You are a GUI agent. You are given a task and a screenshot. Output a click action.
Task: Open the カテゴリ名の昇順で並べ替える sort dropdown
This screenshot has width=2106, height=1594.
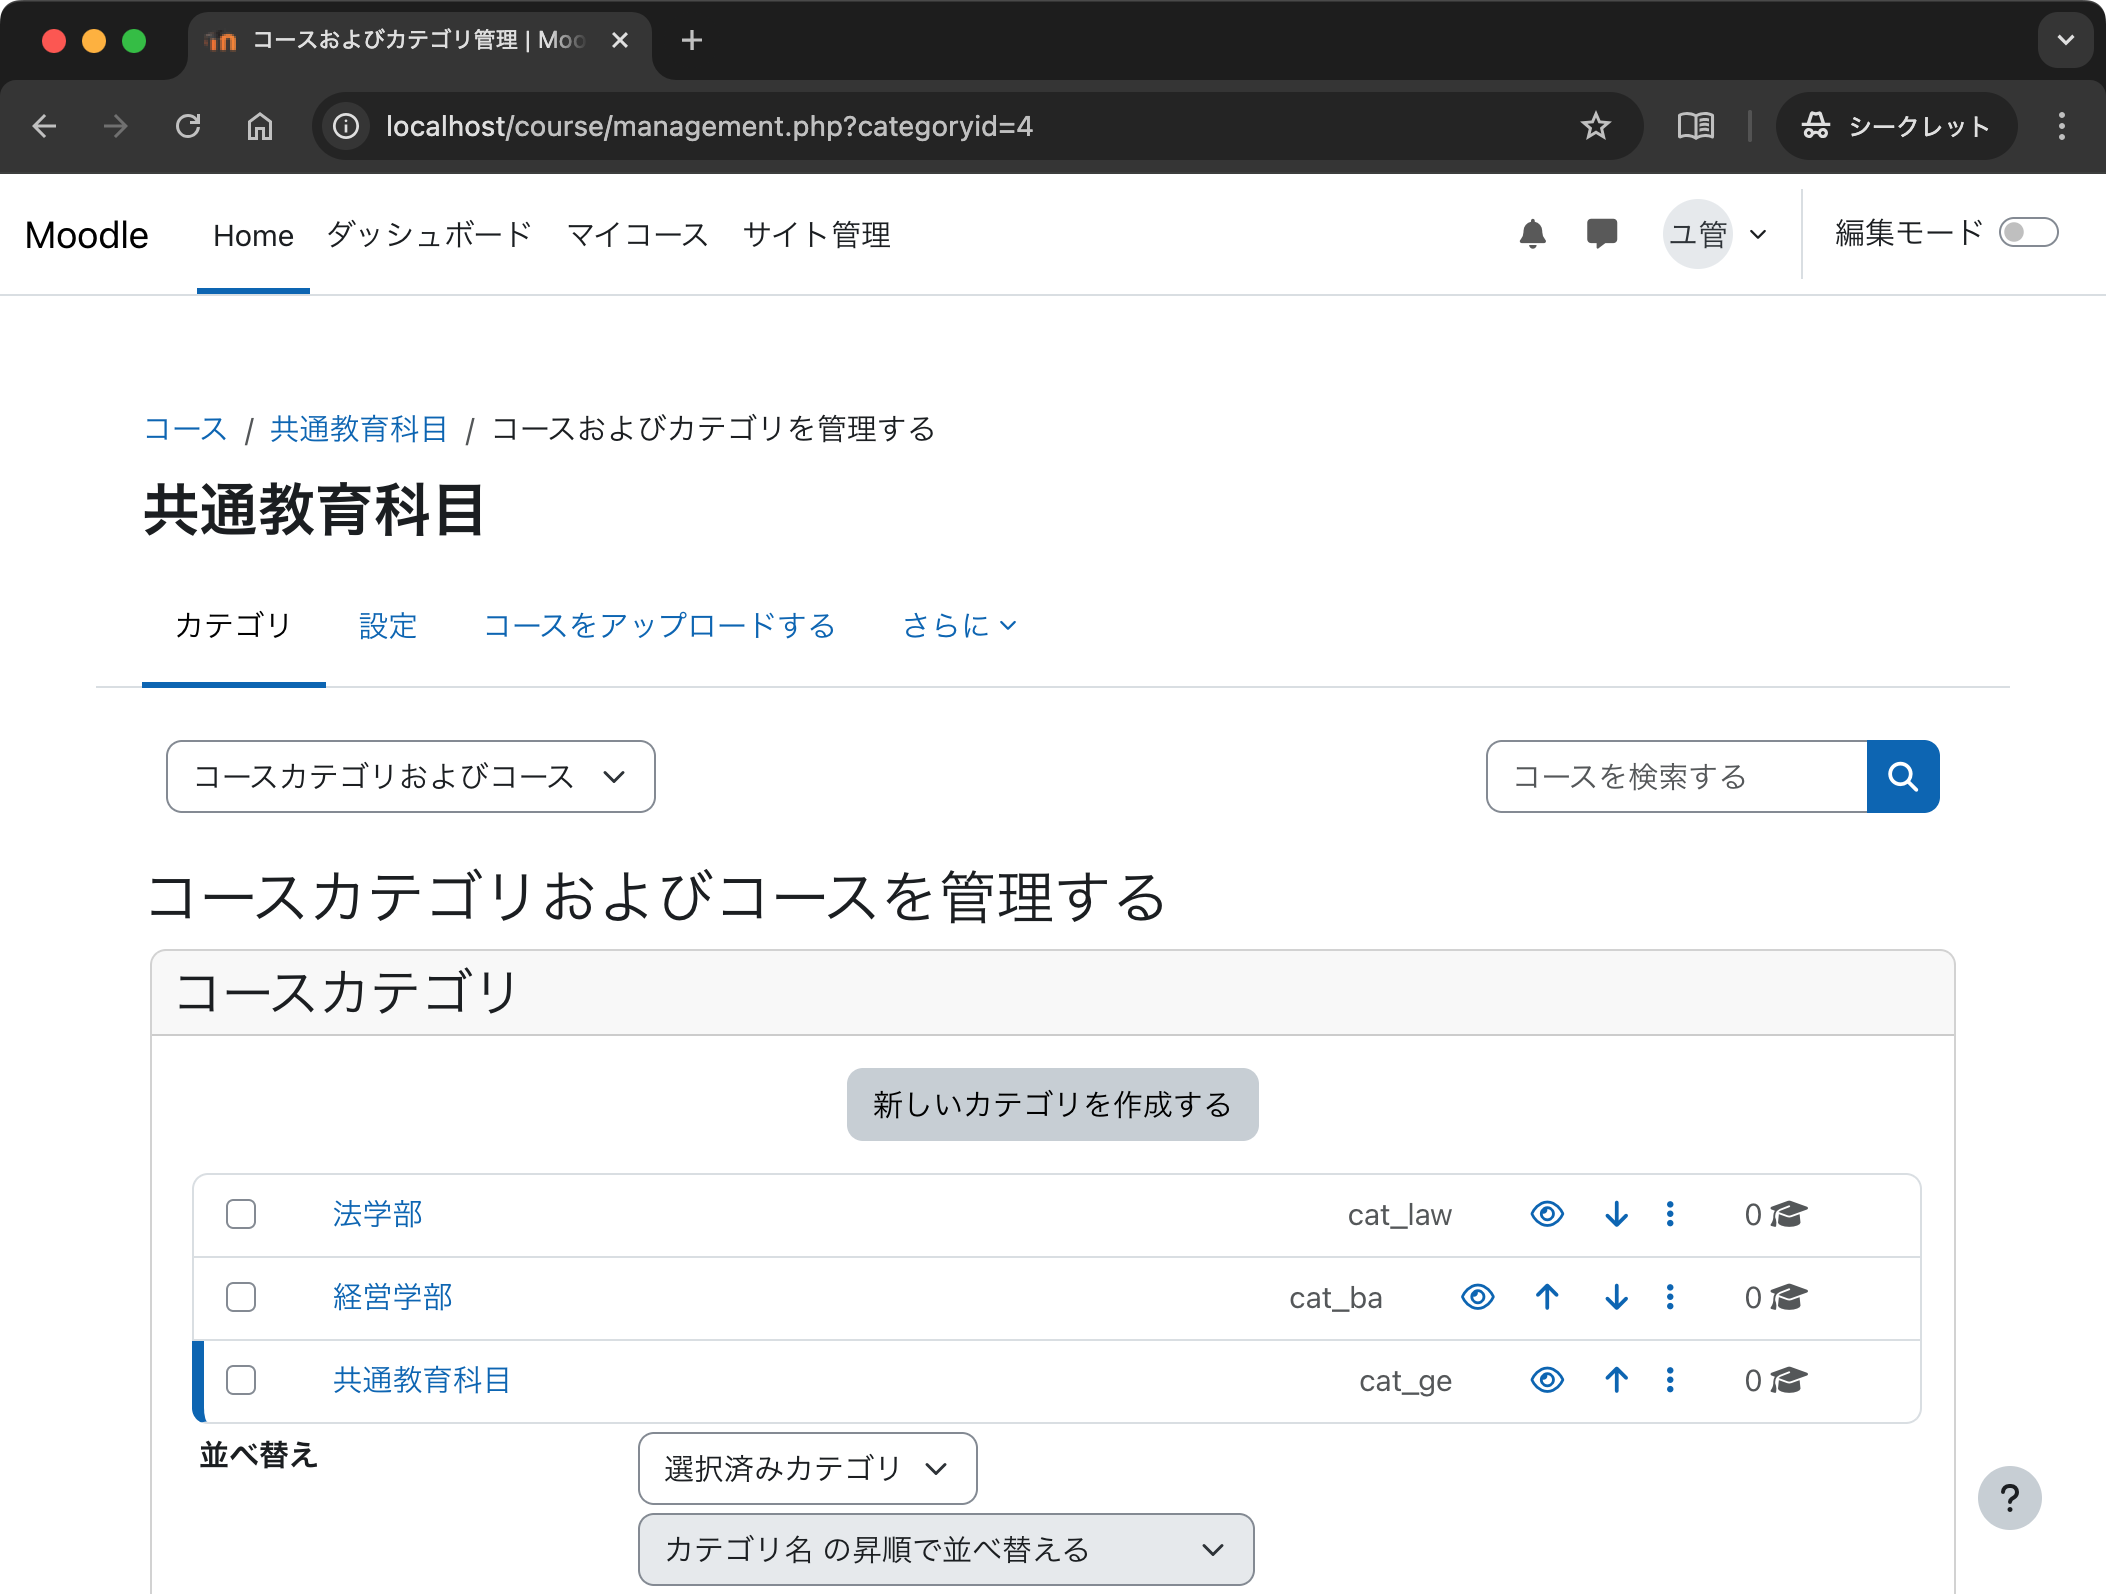(945, 1549)
